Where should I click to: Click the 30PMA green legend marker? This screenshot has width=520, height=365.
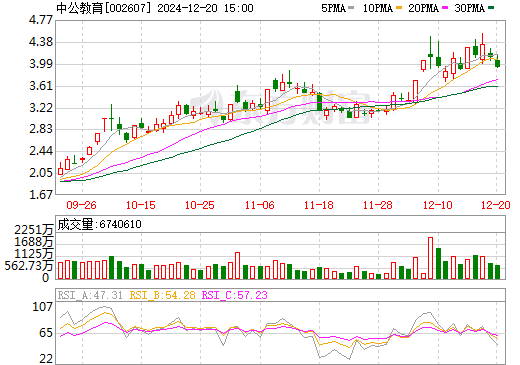491,8
